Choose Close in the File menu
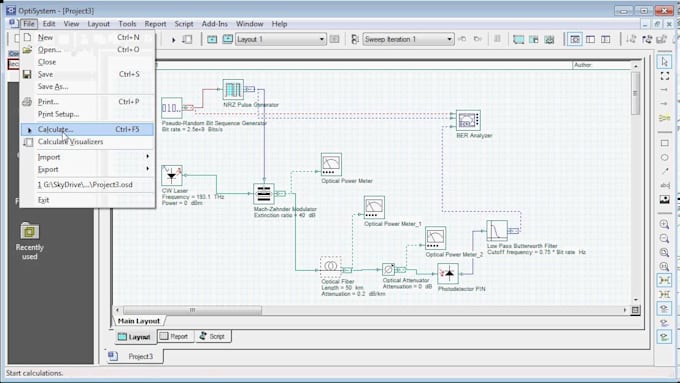This screenshot has height=383, width=680. (x=87, y=62)
